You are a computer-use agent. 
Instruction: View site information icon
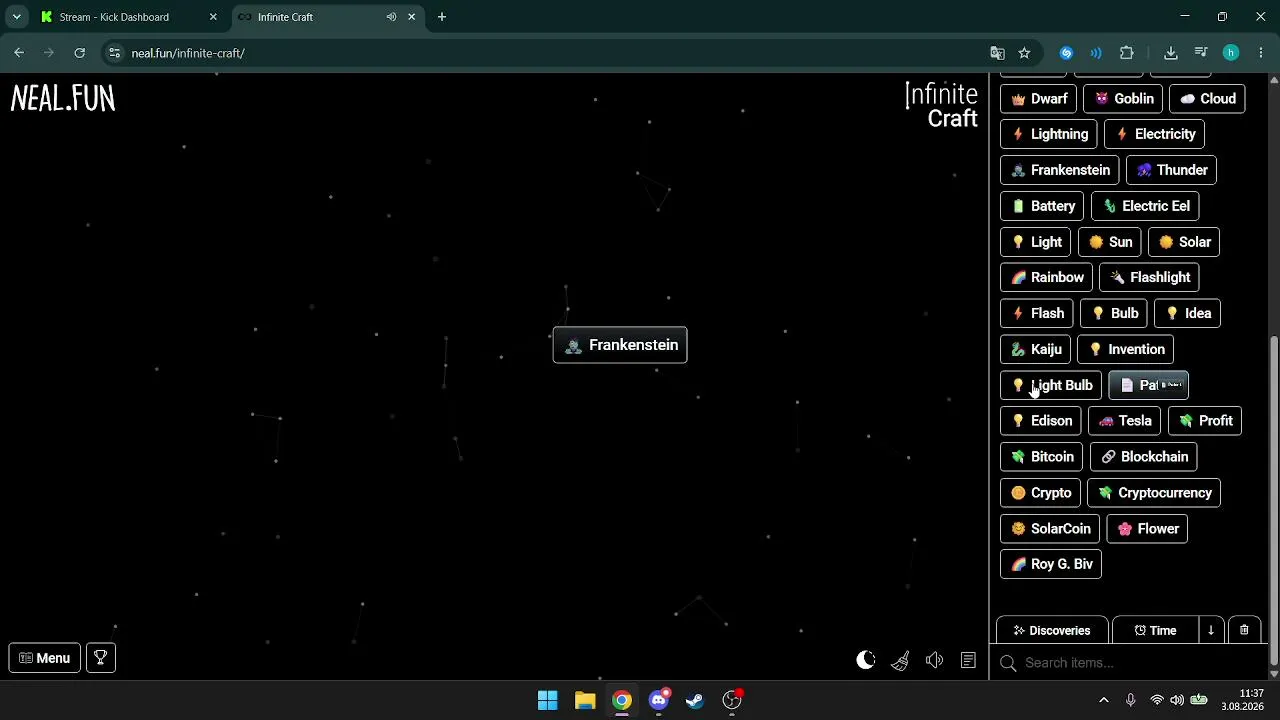point(114,53)
